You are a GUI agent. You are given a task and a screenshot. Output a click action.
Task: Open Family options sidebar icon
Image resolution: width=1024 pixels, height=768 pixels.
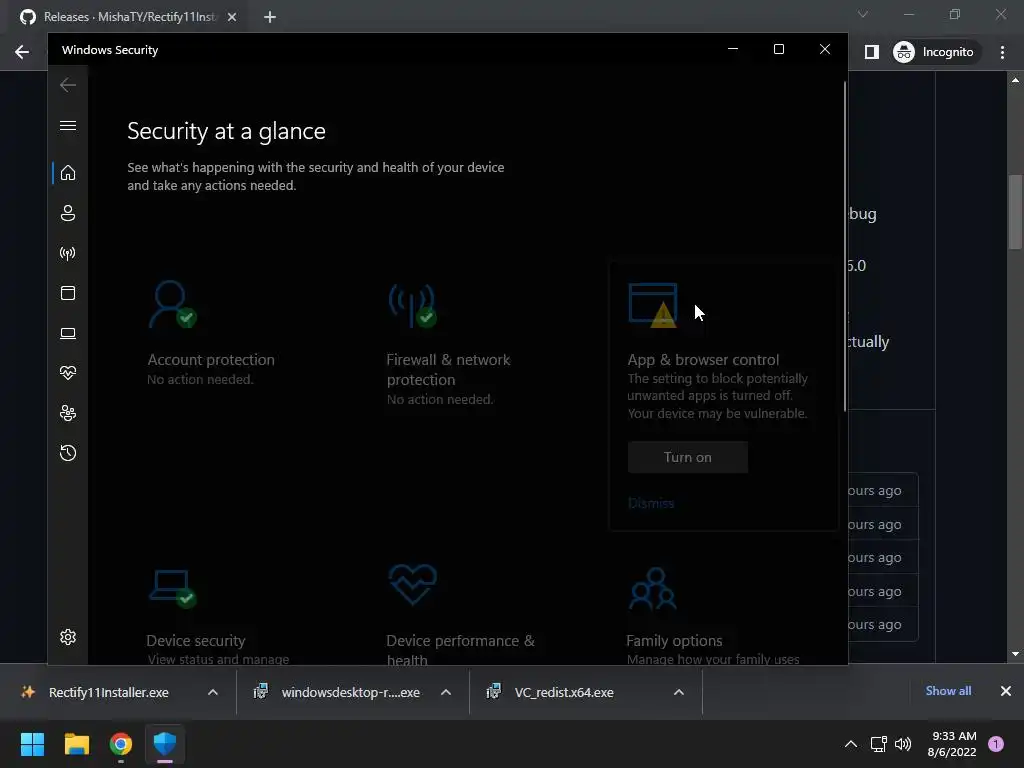pyautogui.click(x=68, y=413)
